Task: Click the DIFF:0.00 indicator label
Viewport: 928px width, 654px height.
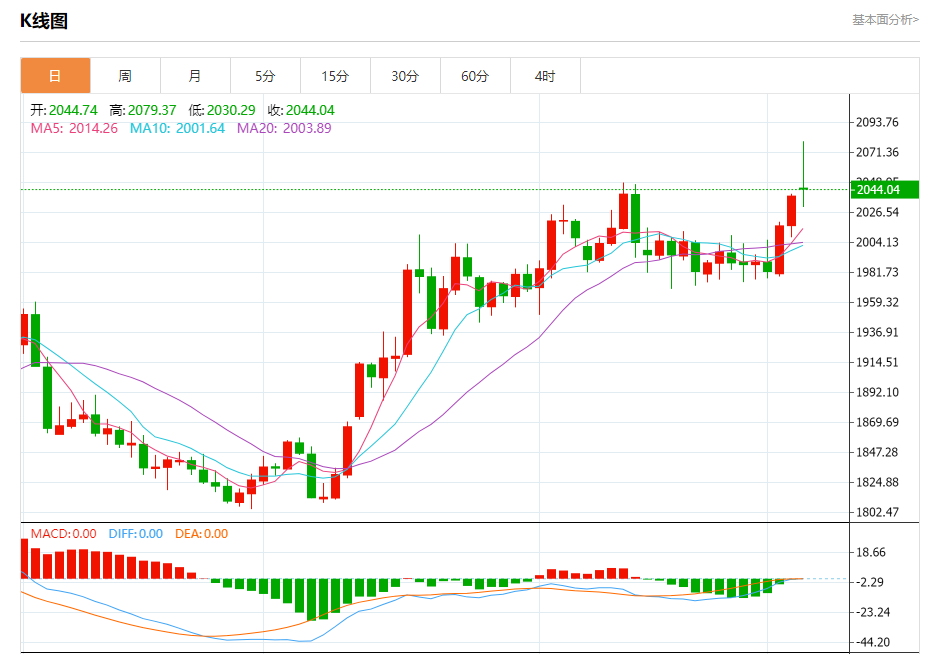Action: (x=136, y=534)
